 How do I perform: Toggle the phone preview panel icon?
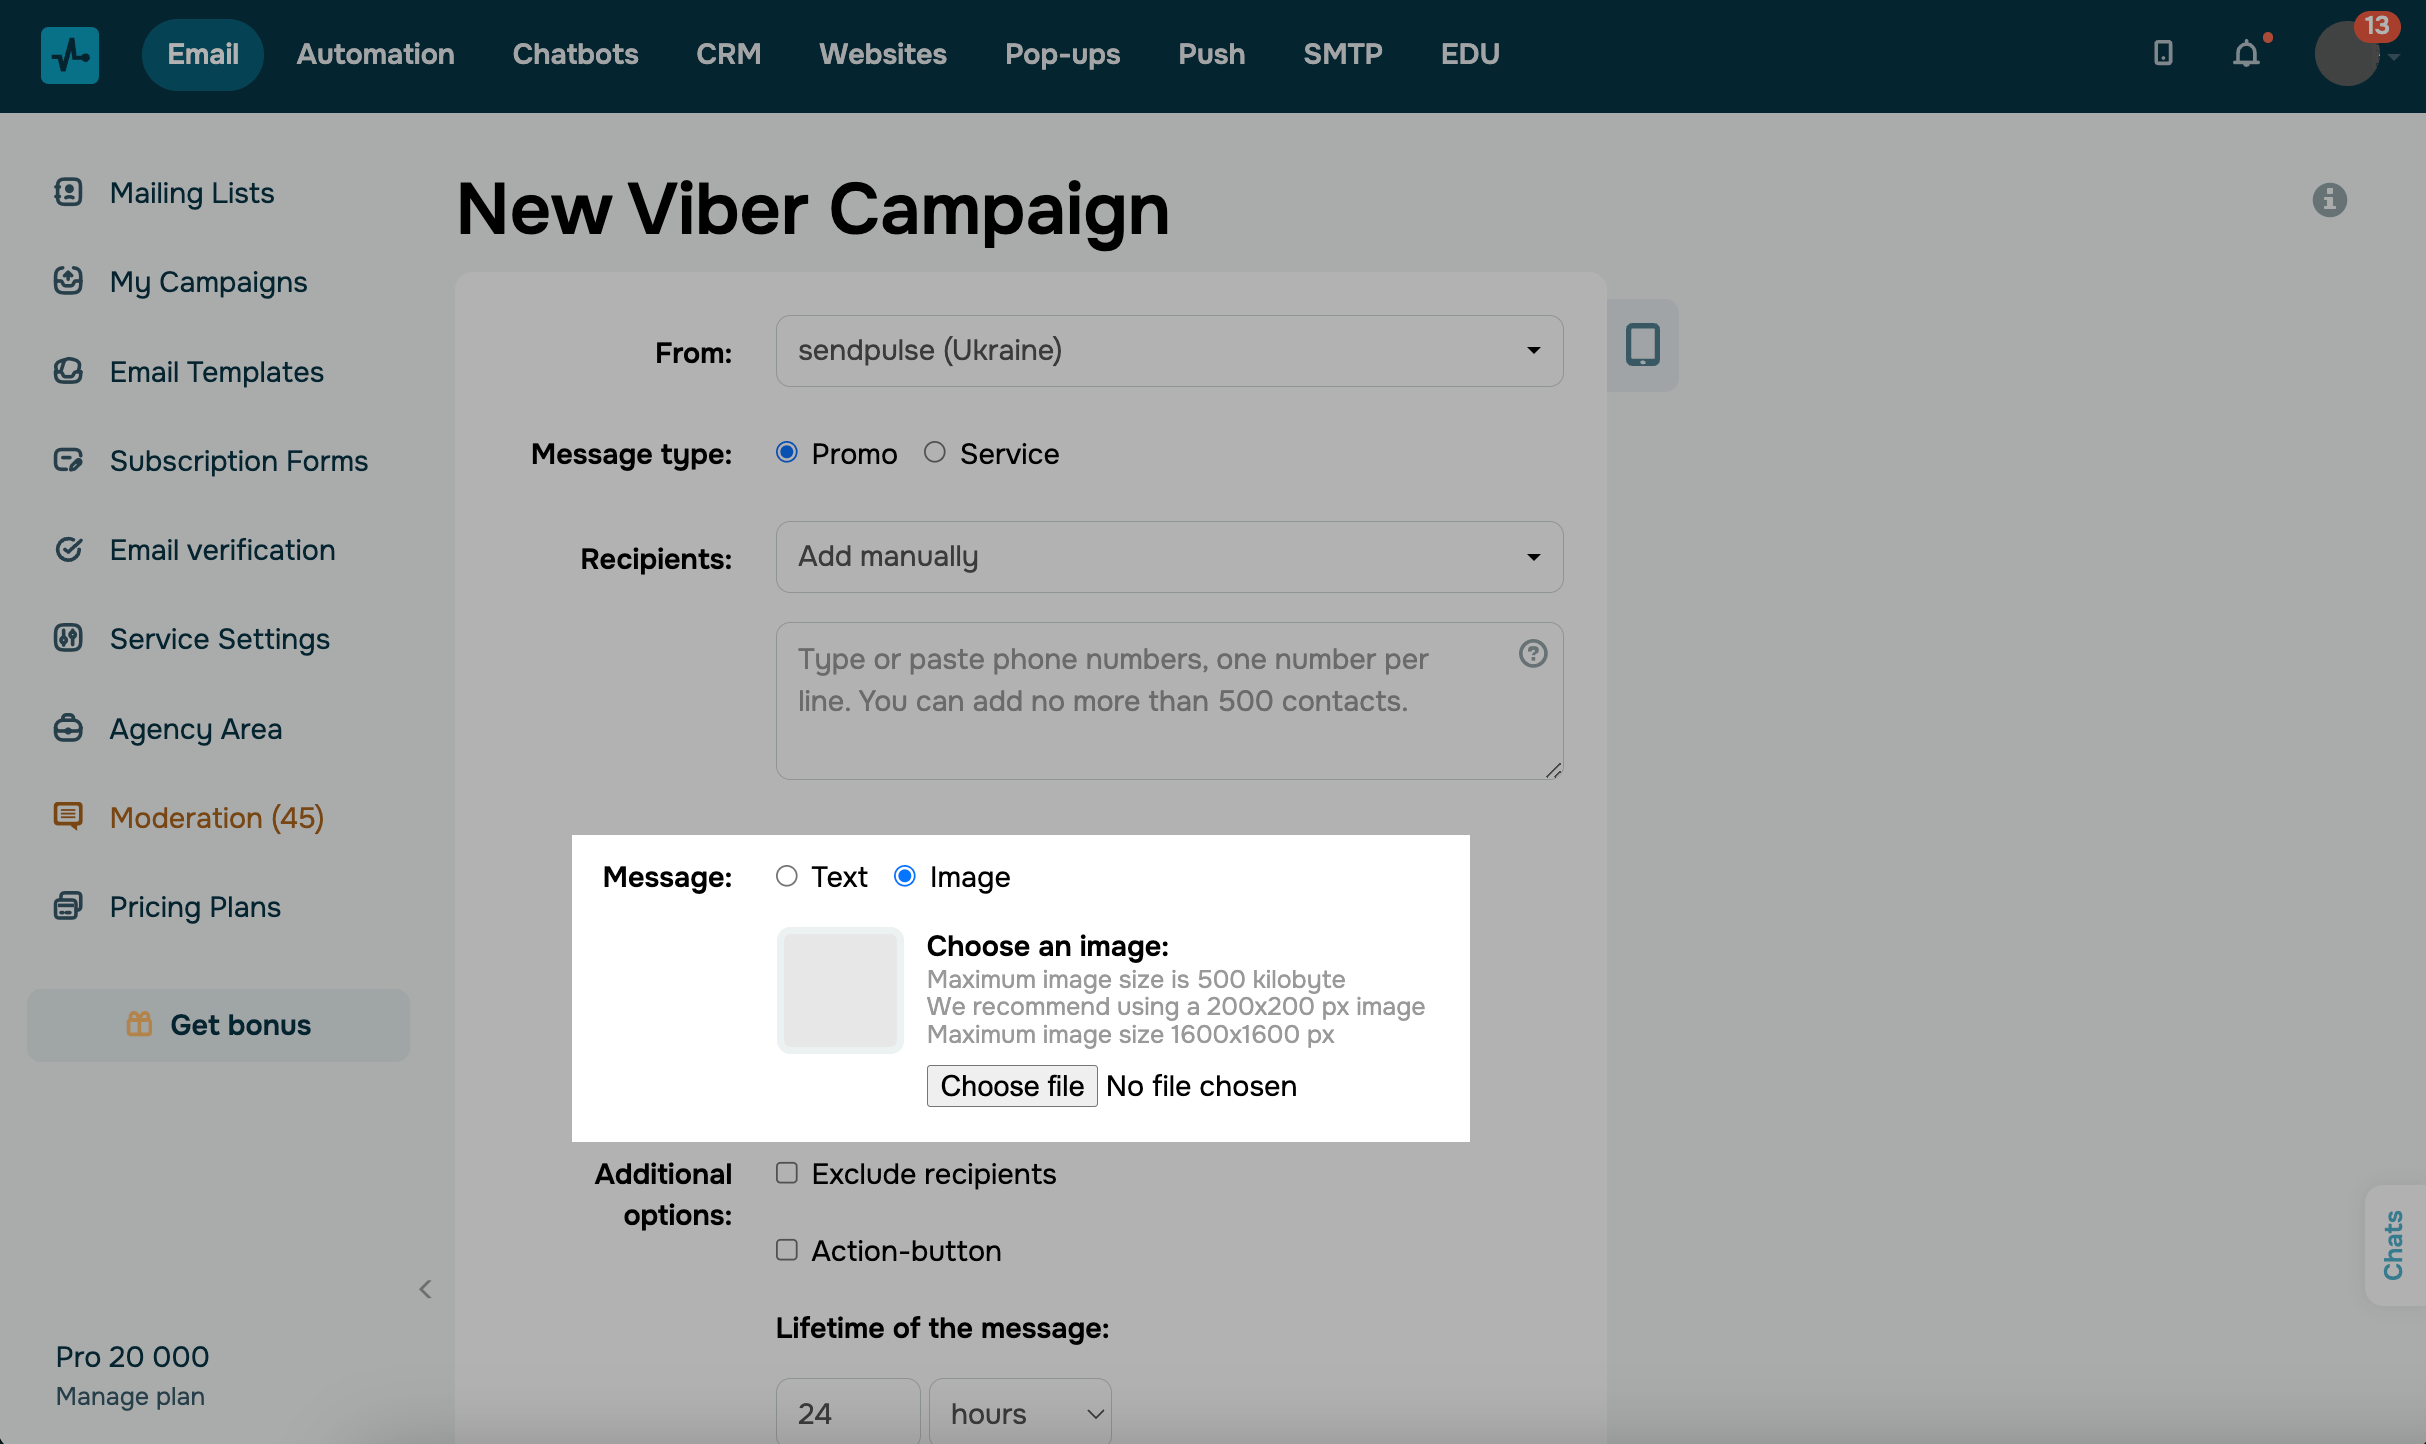[1642, 345]
